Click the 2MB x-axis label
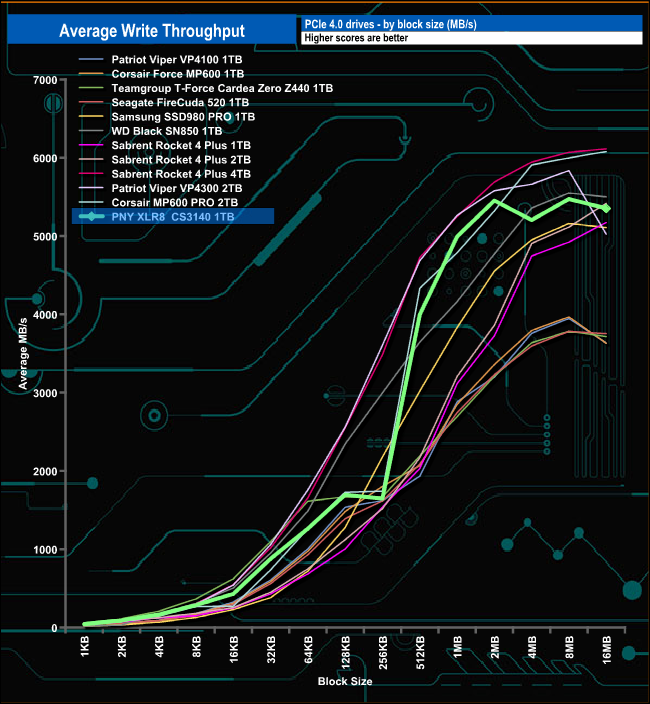The width and height of the screenshot is (650, 704). (495, 647)
